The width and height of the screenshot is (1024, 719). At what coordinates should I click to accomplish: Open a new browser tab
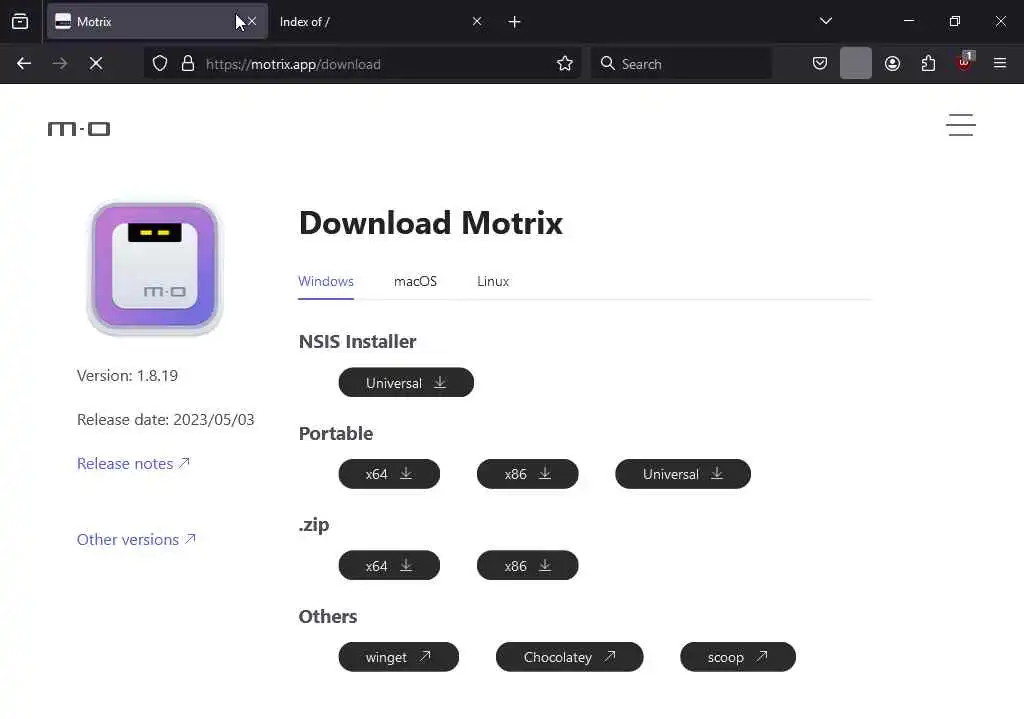click(515, 22)
